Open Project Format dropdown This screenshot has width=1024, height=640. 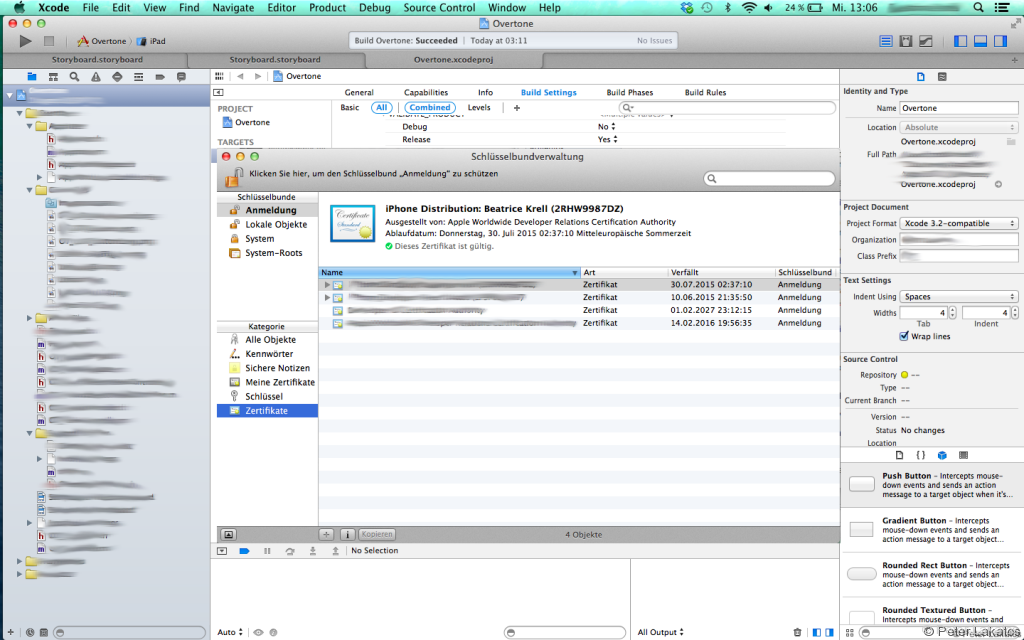[x=959, y=223]
